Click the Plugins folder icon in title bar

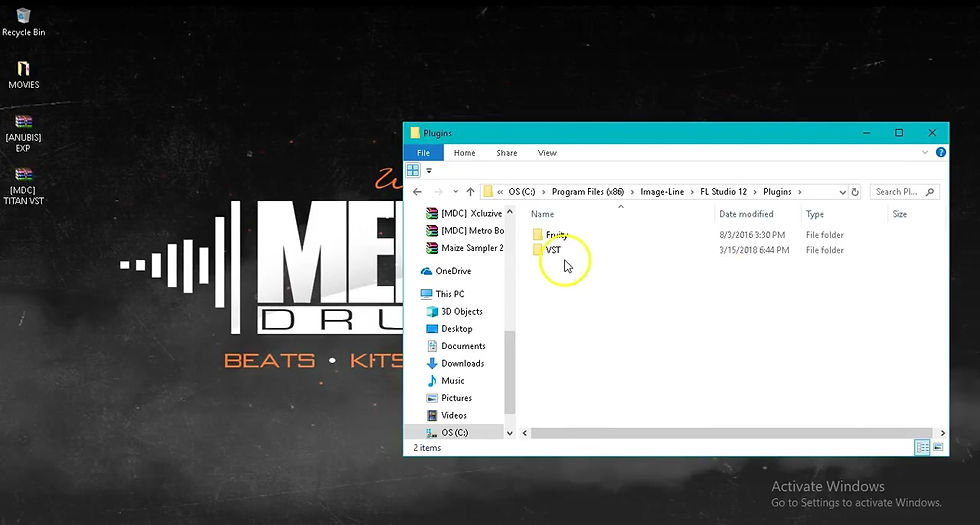(415, 133)
